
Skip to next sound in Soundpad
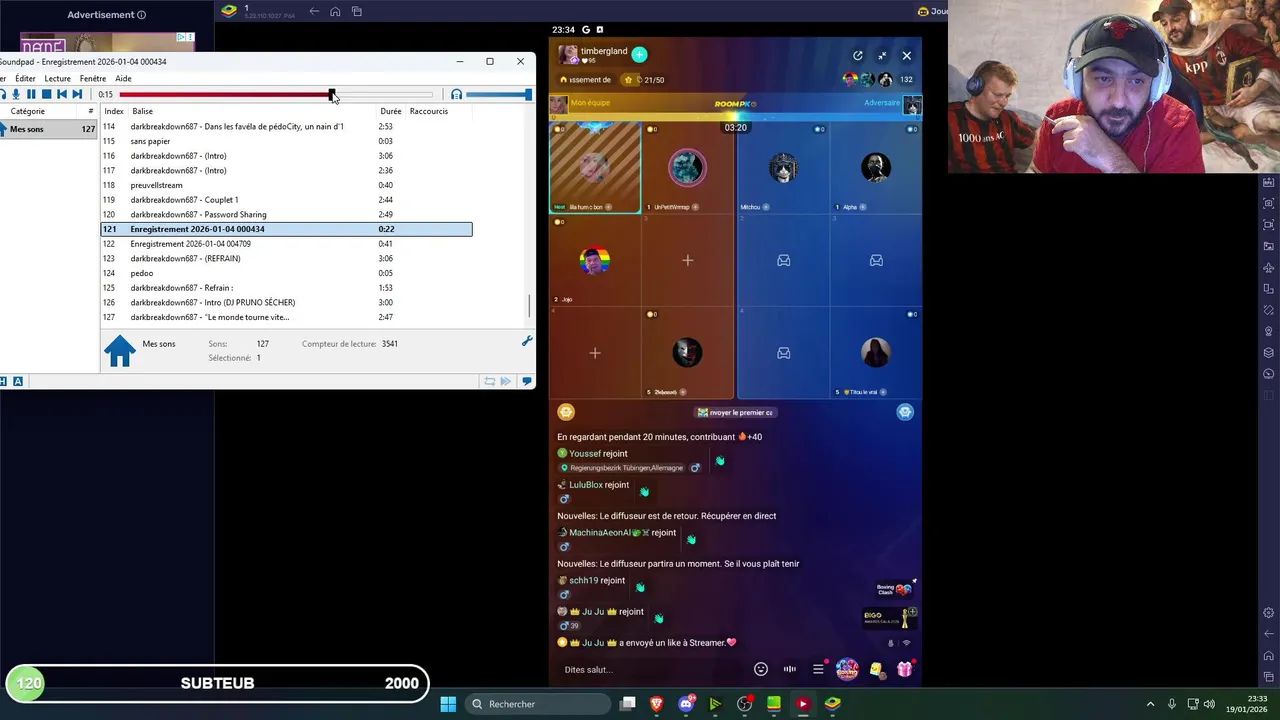pyautogui.click(x=77, y=94)
